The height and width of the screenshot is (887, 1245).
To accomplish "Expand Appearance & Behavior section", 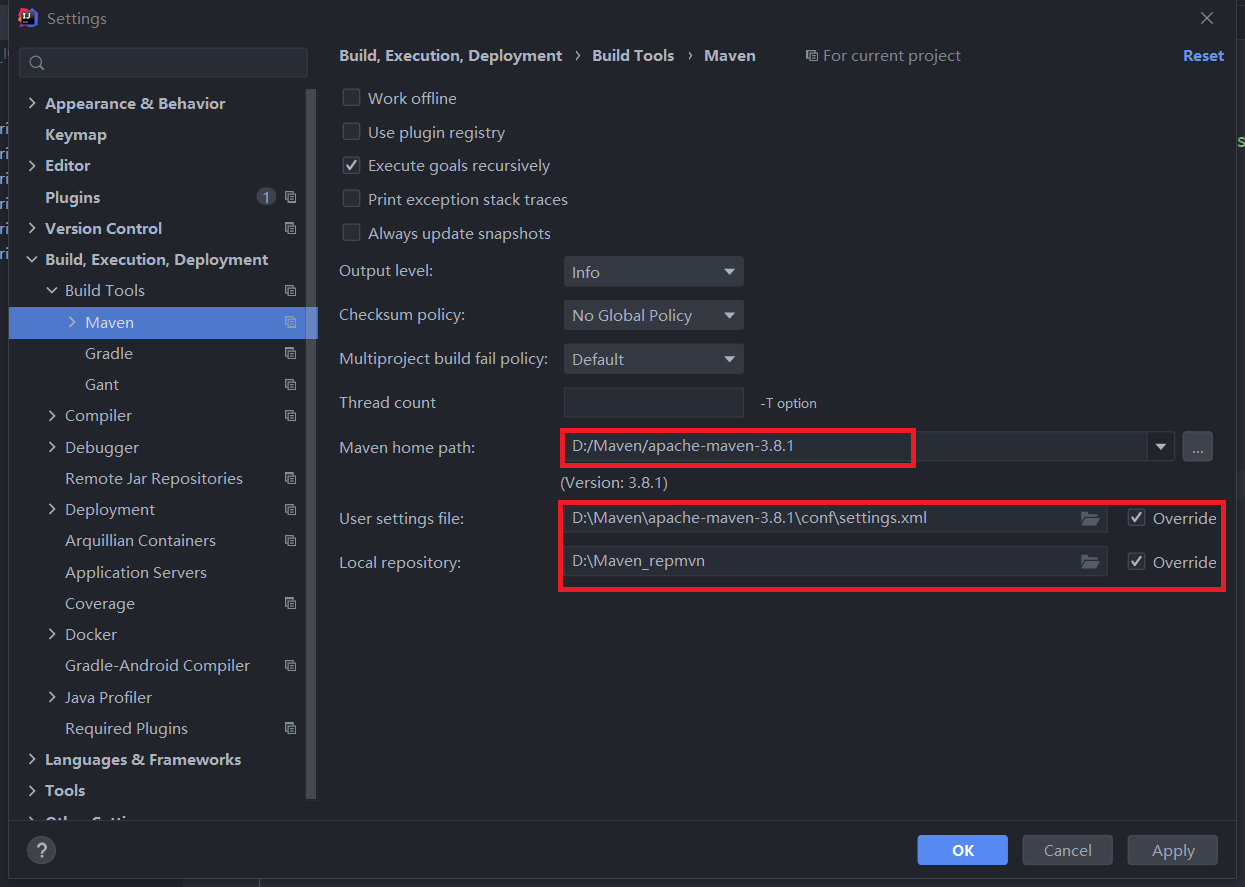I will pyautogui.click(x=32, y=103).
